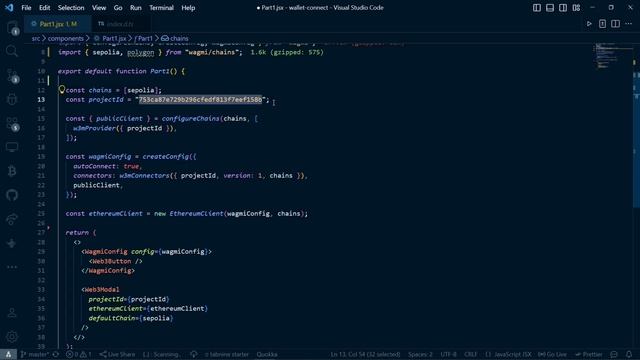Change Spaces: 2 indentation setting
The width and height of the screenshot is (640, 360).
[420, 355]
